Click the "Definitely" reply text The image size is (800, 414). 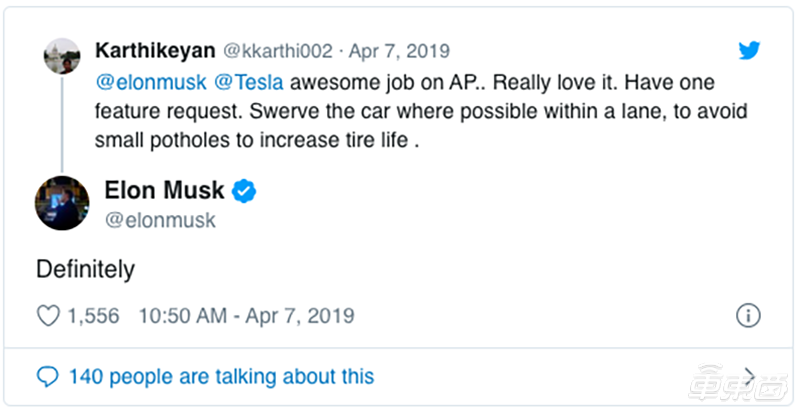85,269
